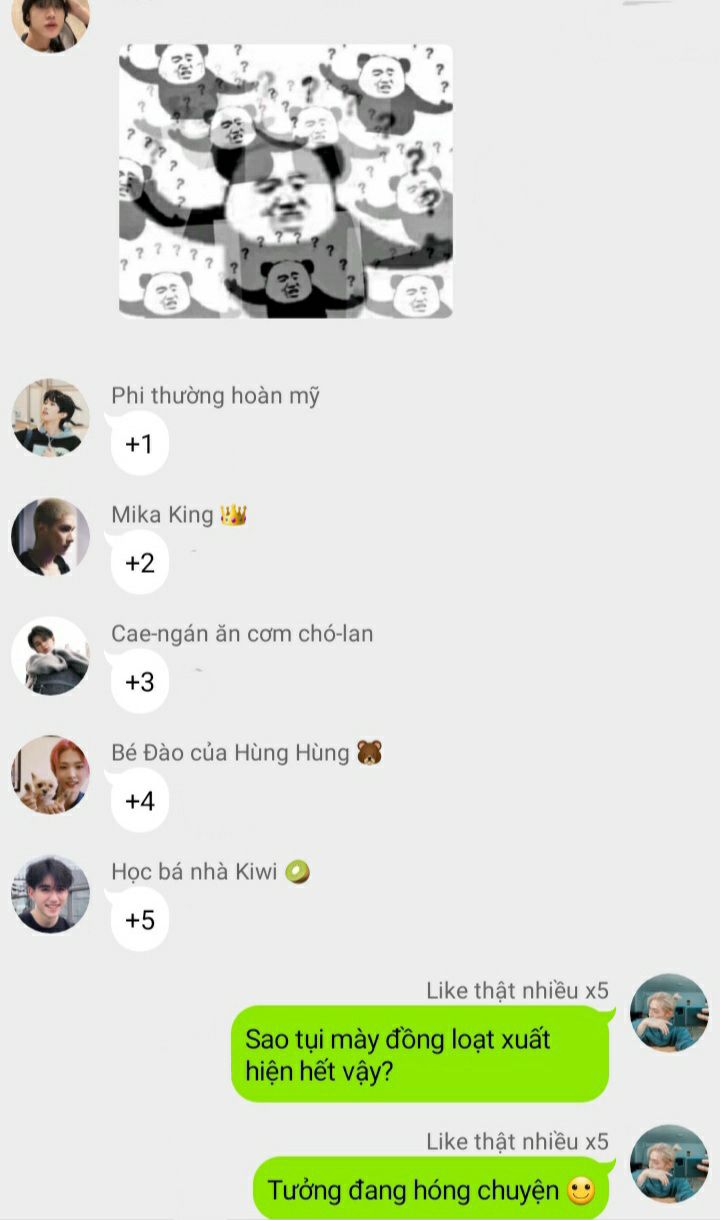Image resolution: width=720 pixels, height=1220 pixels.
Task: Select the +2 message bubble
Action: 139,563
